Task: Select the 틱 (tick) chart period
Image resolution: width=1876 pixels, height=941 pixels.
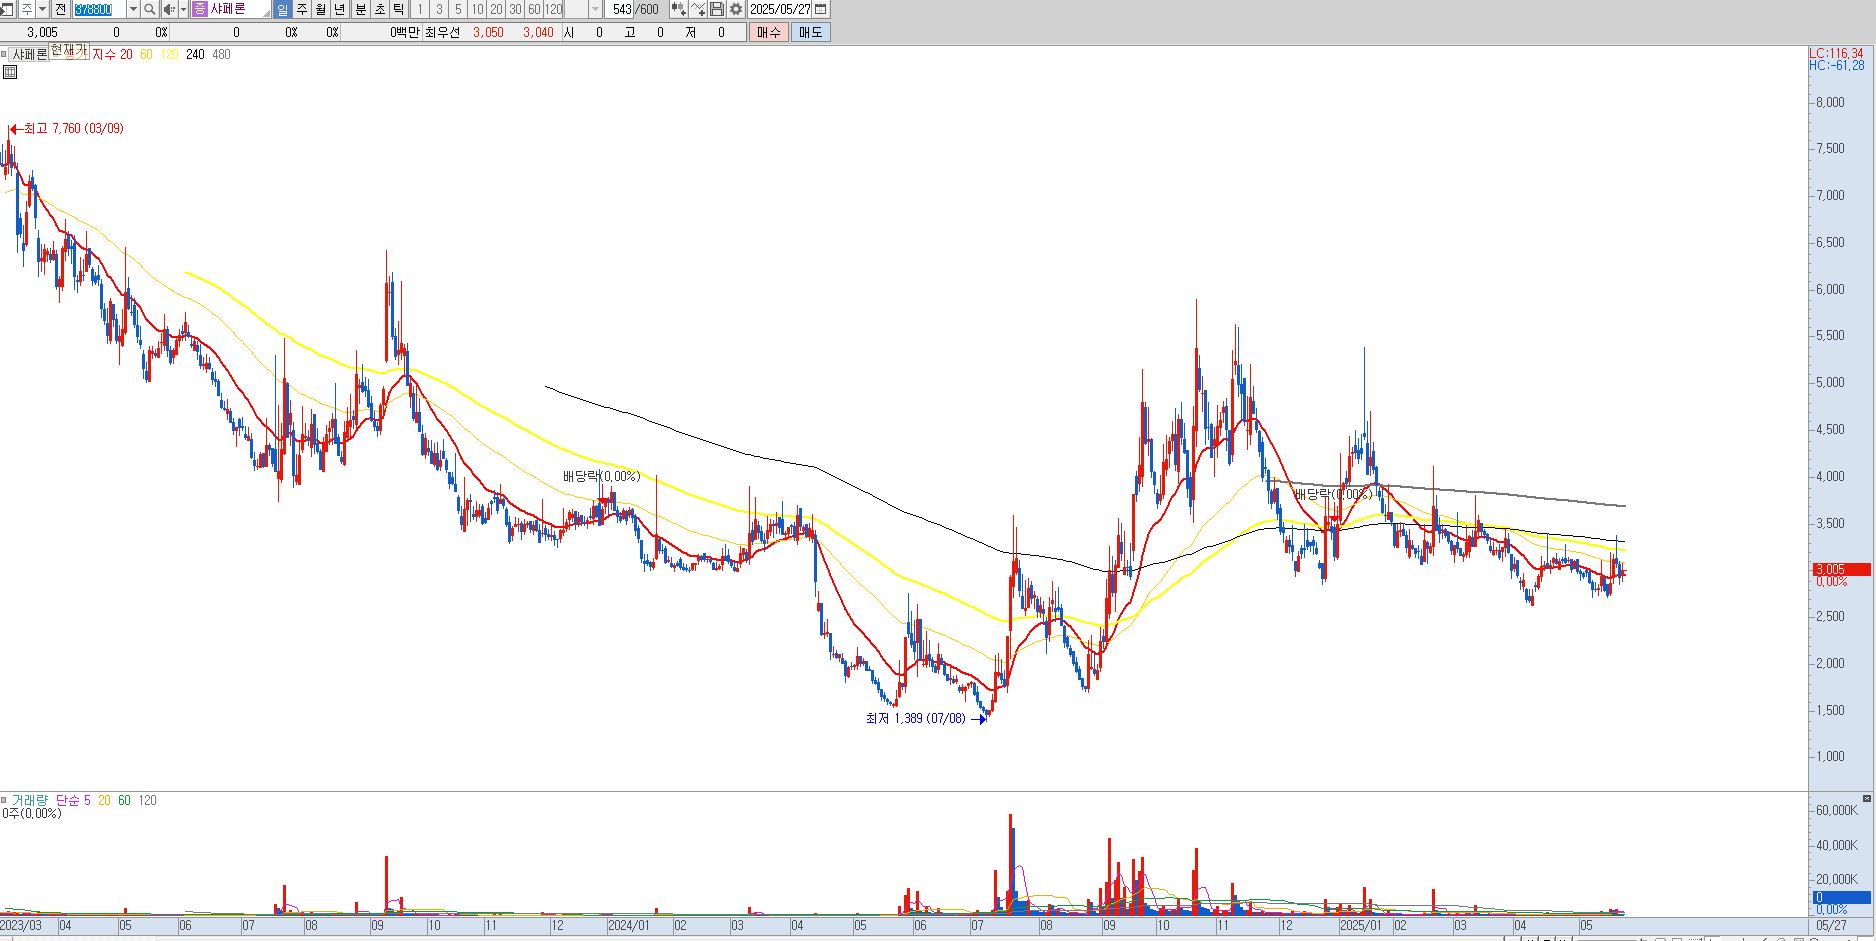Action: [399, 9]
